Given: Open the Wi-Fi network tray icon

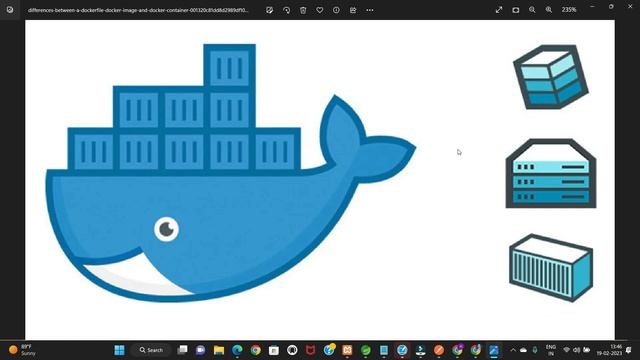Looking at the screenshot, I should (x=567, y=350).
